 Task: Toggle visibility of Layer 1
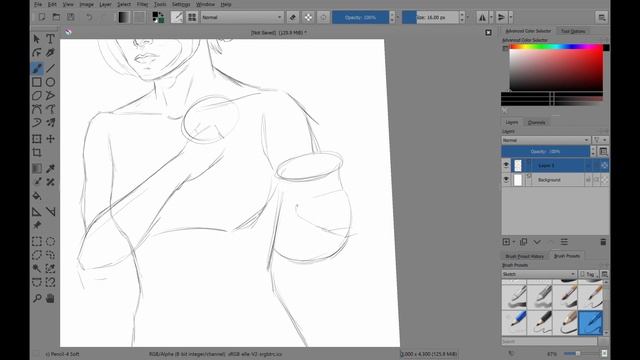[x=506, y=165]
